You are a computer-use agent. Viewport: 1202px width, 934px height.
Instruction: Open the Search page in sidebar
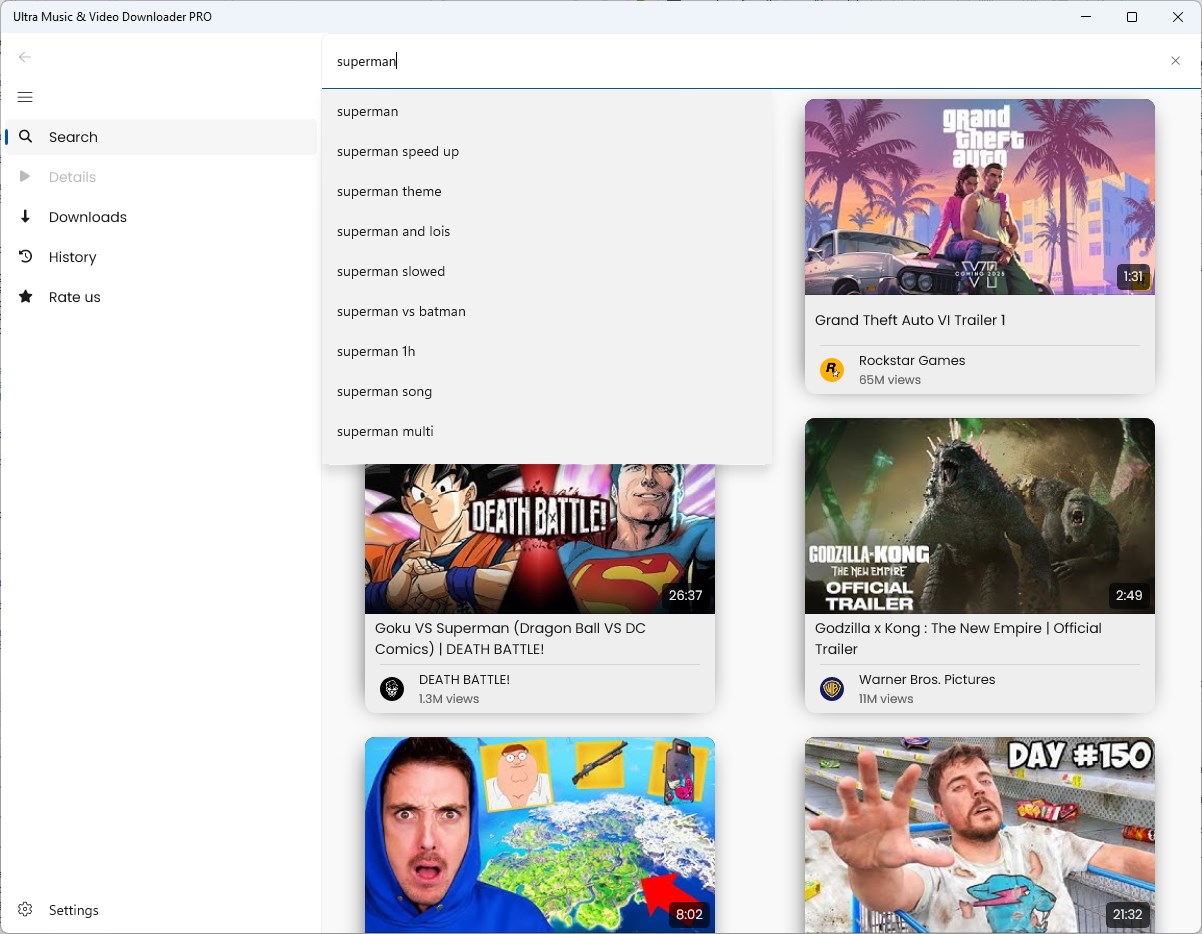[161, 137]
